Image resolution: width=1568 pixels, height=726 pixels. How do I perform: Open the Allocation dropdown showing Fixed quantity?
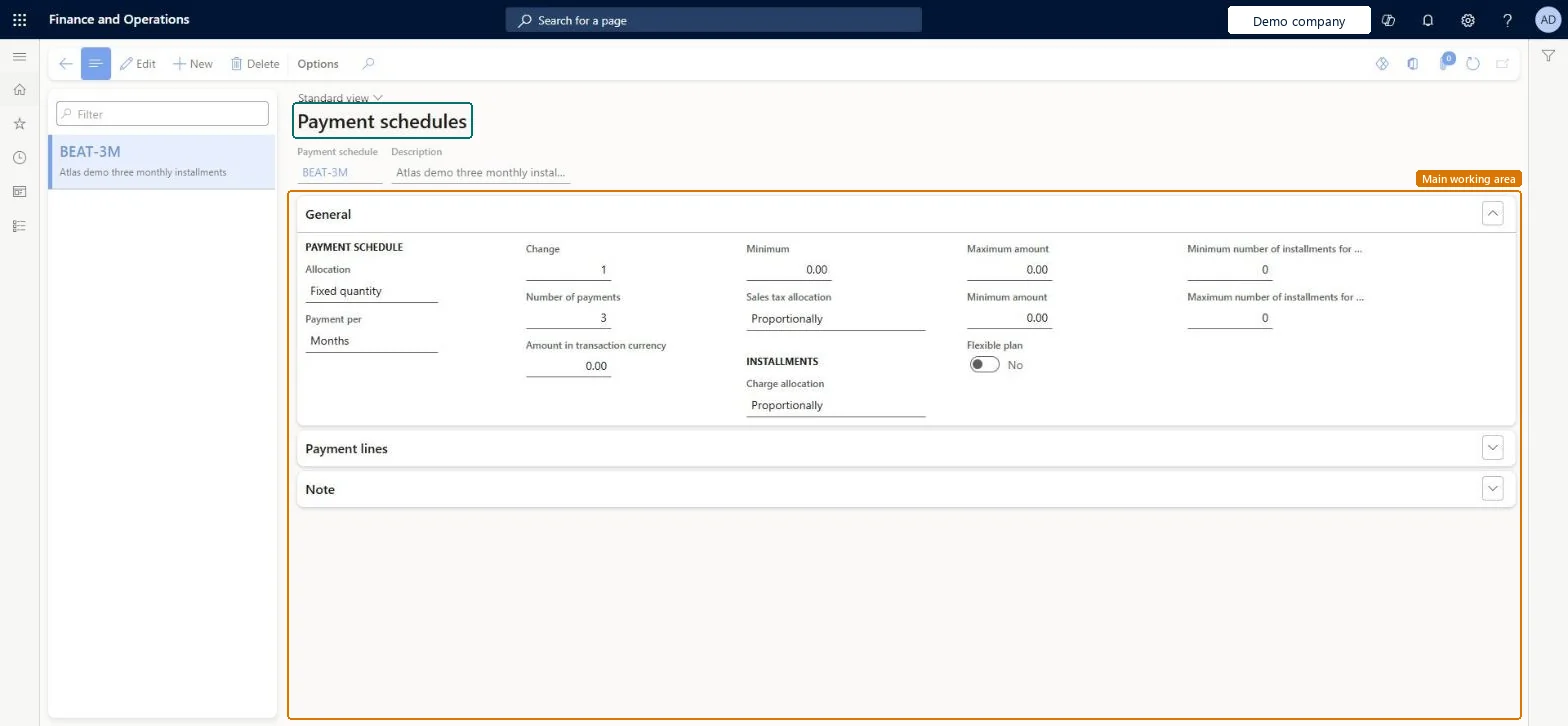pos(371,291)
